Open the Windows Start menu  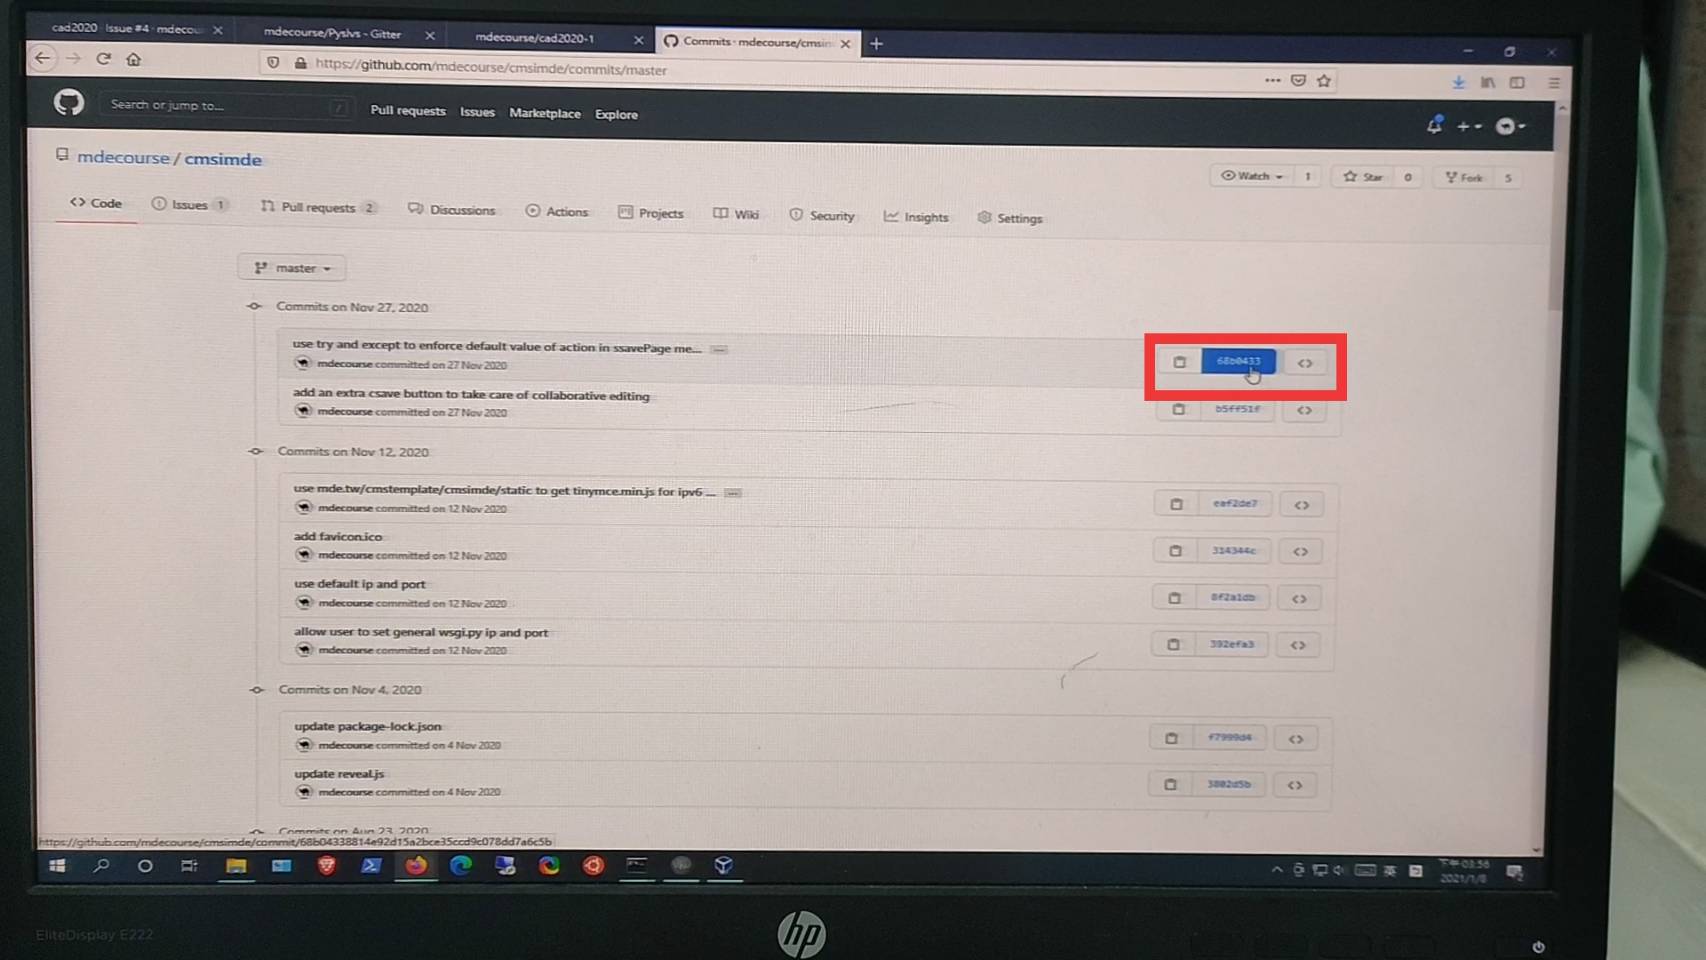[57, 866]
